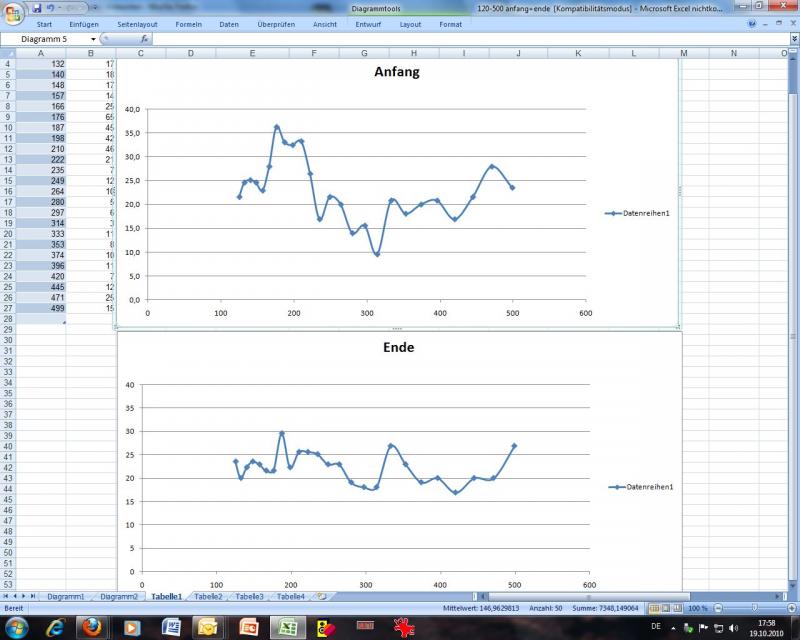Click the 100 % zoom level
Screen dimensions: 800x640
pos(698,608)
